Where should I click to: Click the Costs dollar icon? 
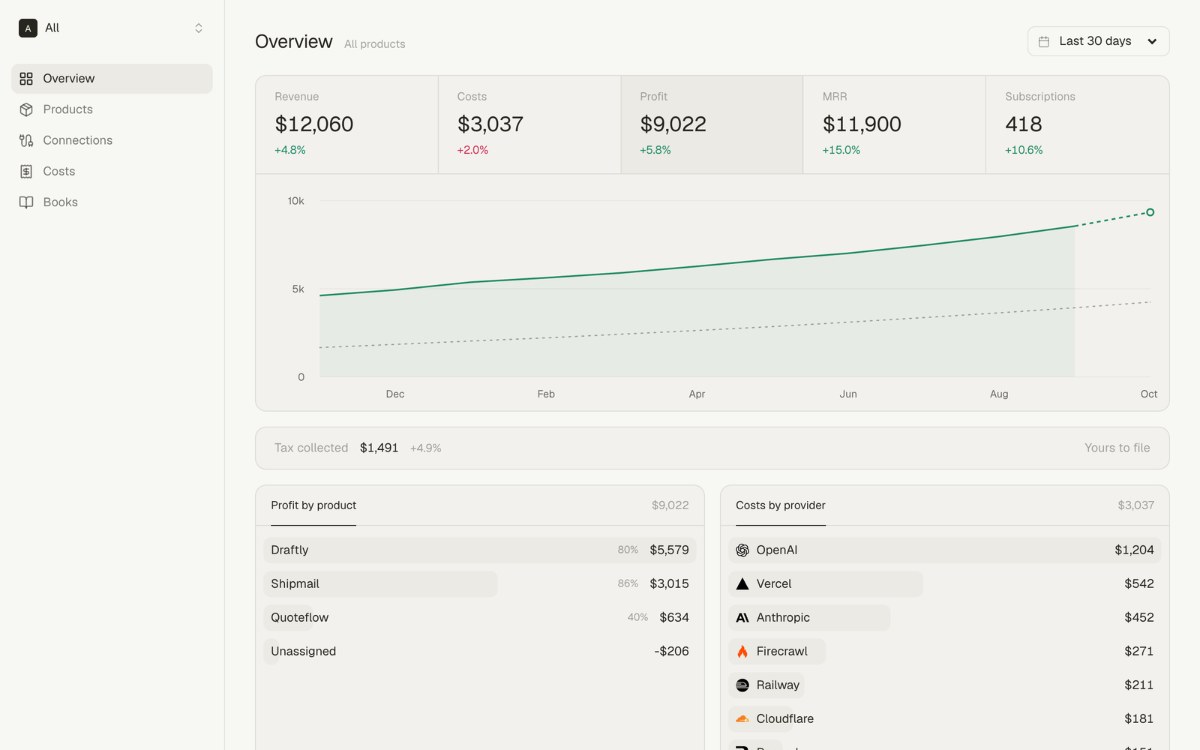click(26, 172)
